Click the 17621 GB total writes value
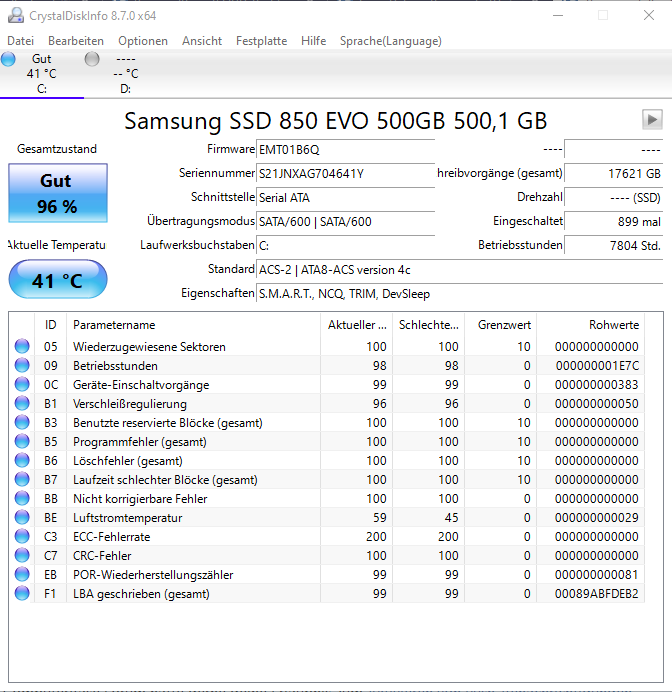This screenshot has width=672, height=692. point(613,173)
